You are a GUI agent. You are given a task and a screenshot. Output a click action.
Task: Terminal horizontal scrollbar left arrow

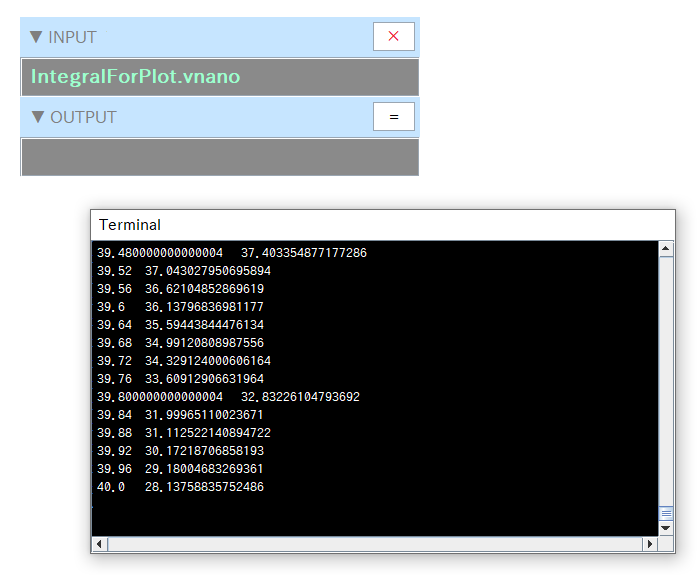[x=99, y=544]
